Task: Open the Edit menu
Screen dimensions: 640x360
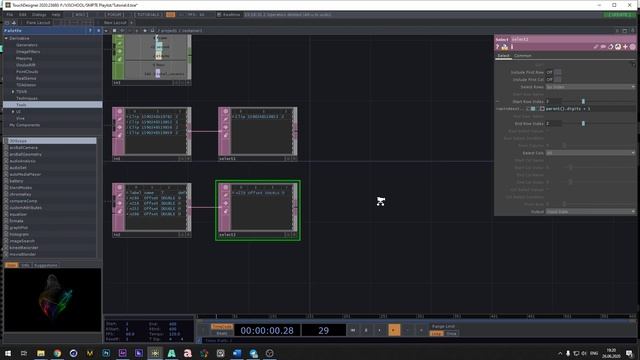Action: click(x=22, y=15)
